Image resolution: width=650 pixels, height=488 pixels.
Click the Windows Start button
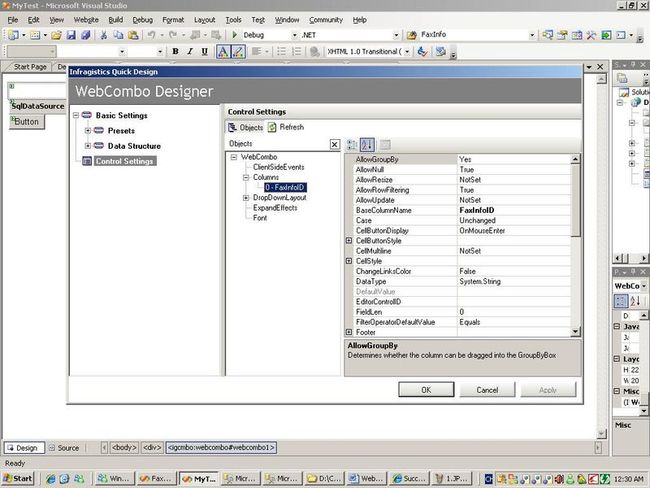coord(18,478)
